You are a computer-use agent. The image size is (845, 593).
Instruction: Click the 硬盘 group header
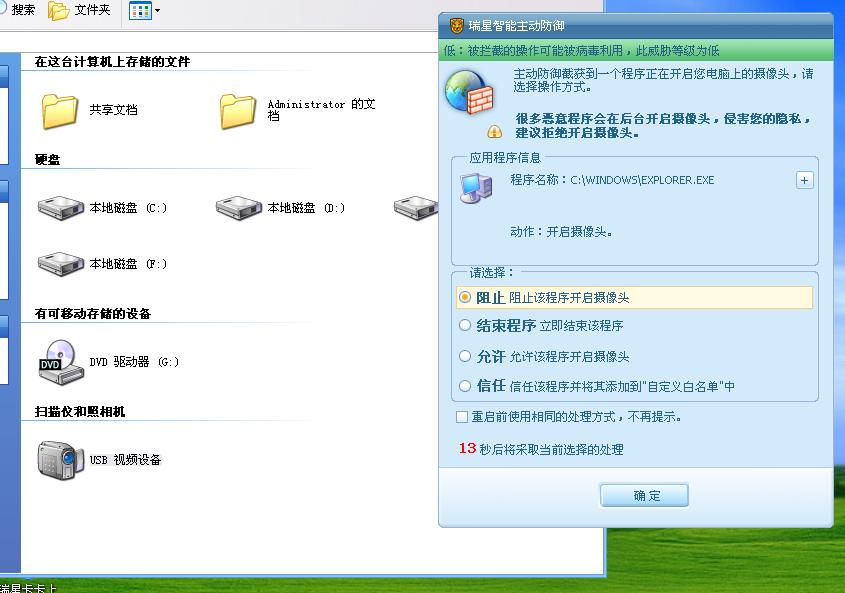pos(47,160)
